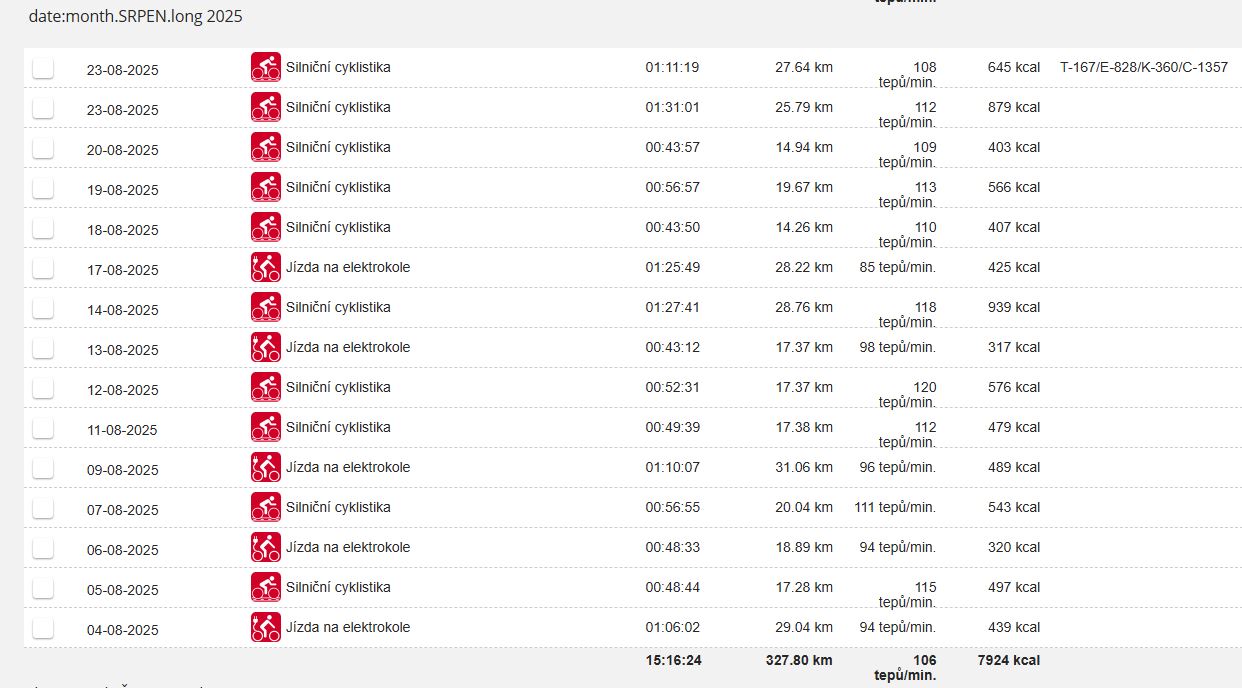Click the cycling icon of the 27.64 km ride
Viewport: 1242px width, 688px height.
pyautogui.click(x=265, y=67)
